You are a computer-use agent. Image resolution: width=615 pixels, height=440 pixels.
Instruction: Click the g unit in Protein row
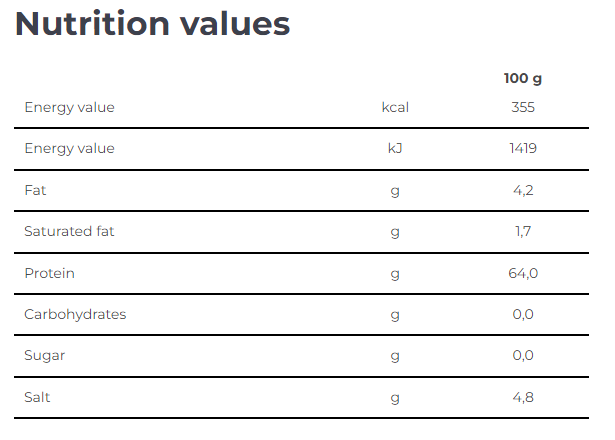tap(395, 275)
